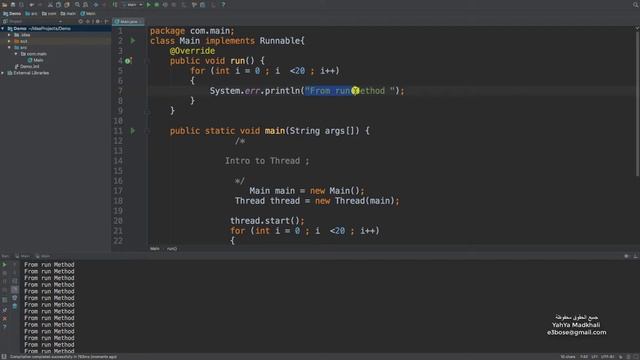The image size is (640, 360).
Task: Click Main class in the navigation bar
Action: pyautogui.click(x=88, y=13)
